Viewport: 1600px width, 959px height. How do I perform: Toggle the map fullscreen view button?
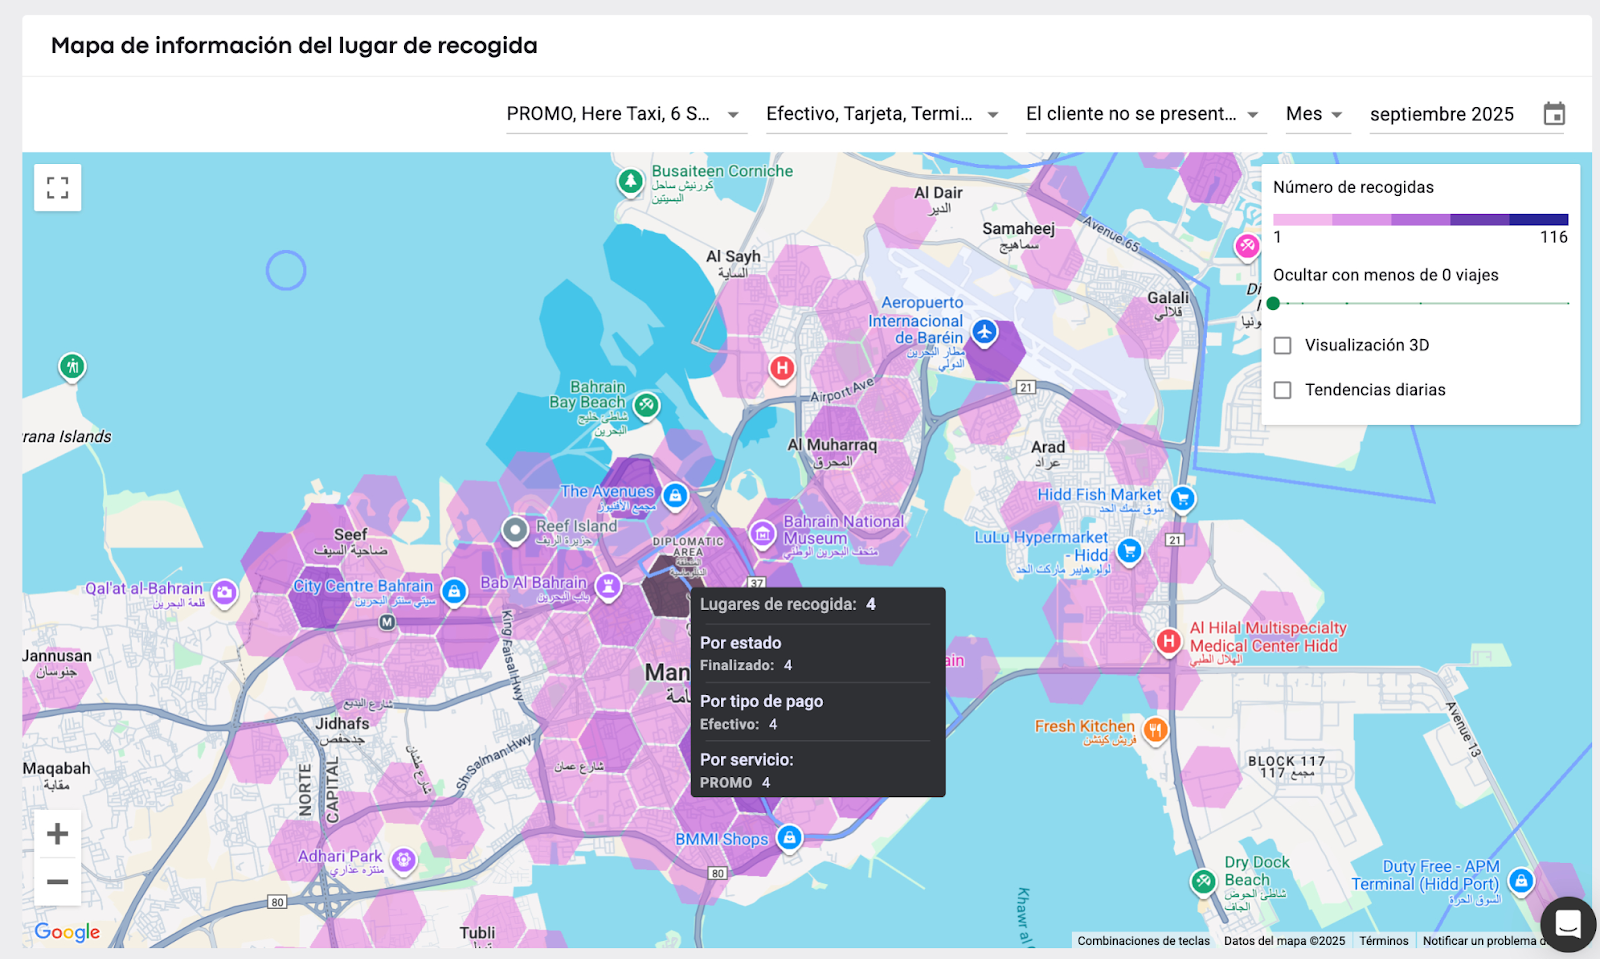58,188
